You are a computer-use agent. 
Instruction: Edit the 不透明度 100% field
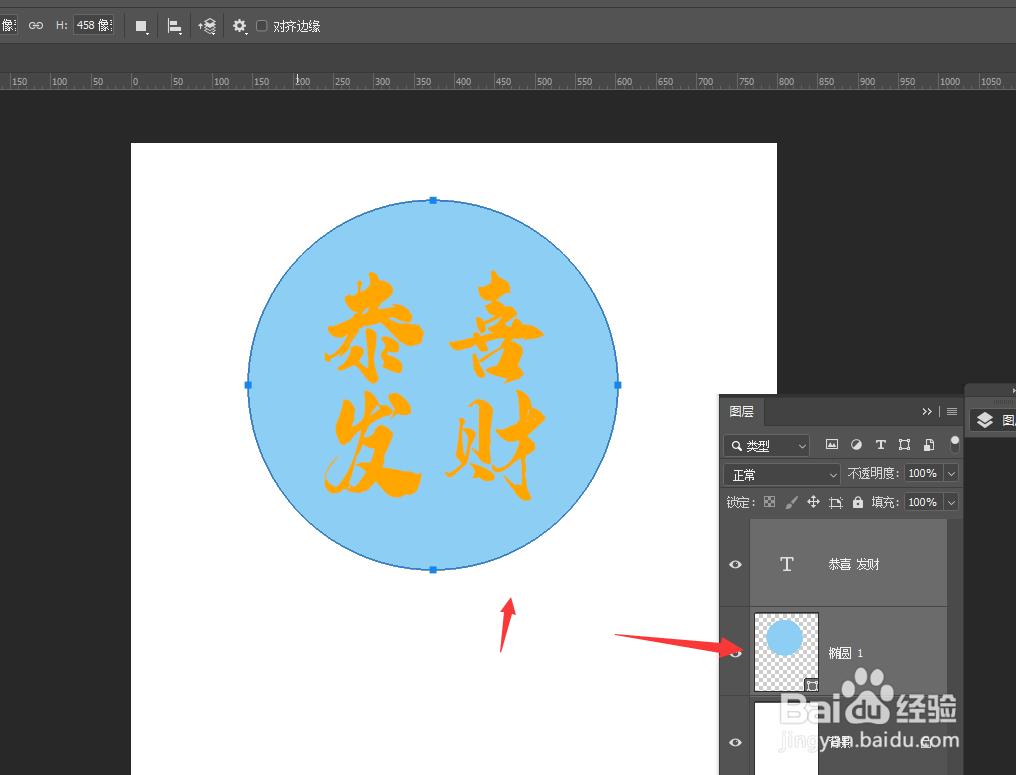pos(923,473)
